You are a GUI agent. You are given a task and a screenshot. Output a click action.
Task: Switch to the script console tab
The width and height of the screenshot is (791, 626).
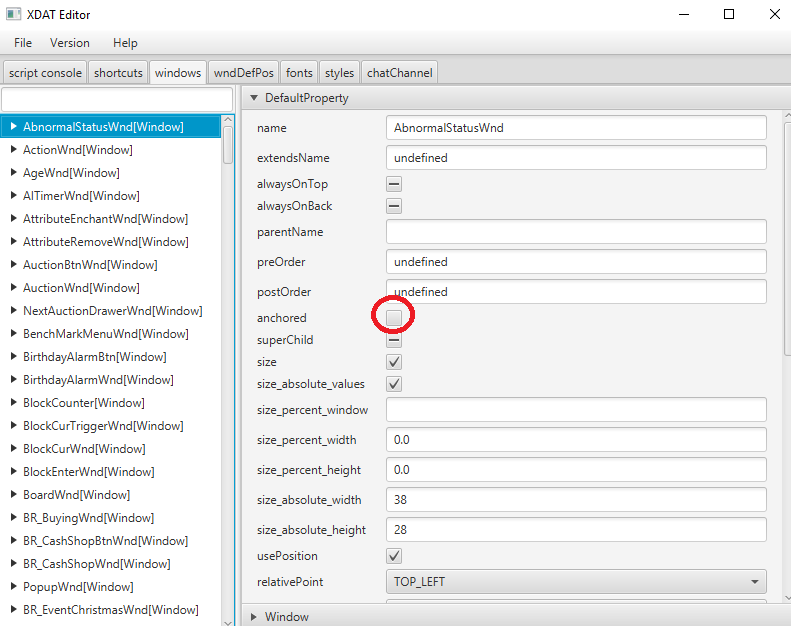(45, 73)
